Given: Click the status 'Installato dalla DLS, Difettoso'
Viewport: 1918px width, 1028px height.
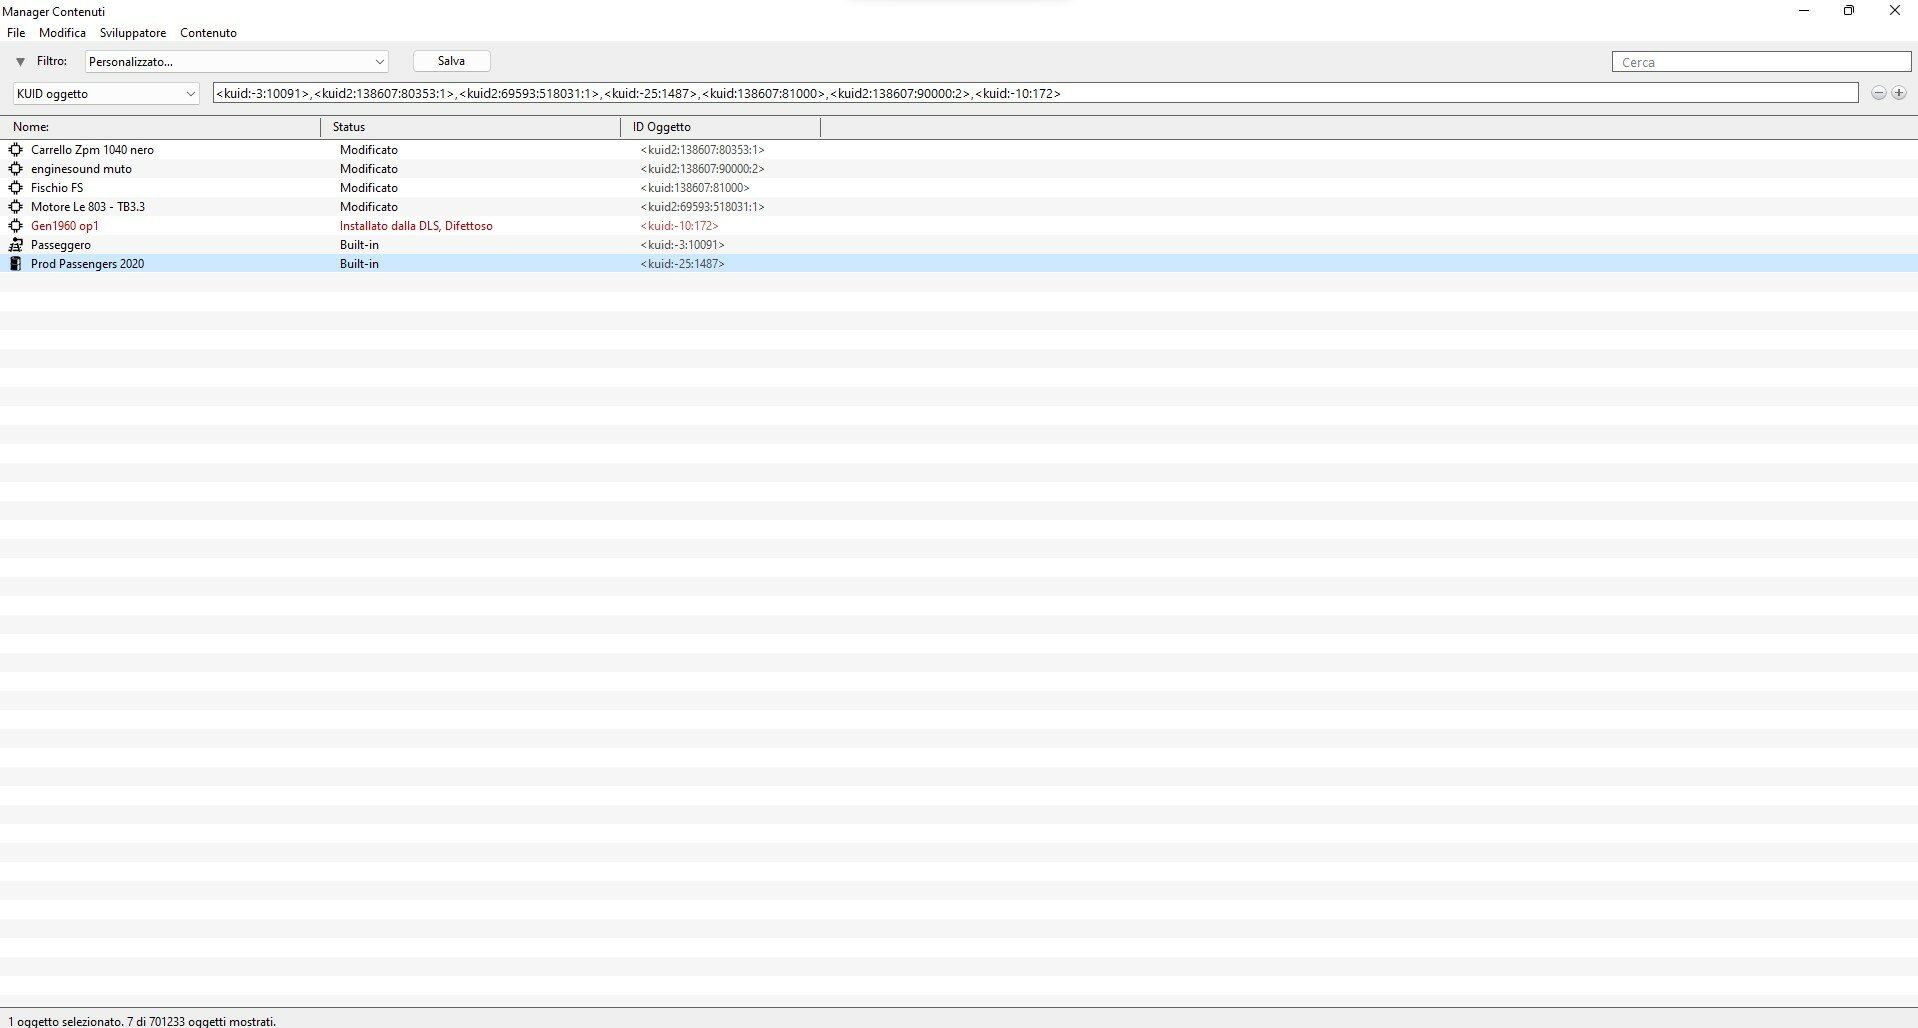Looking at the screenshot, I should click(x=416, y=226).
